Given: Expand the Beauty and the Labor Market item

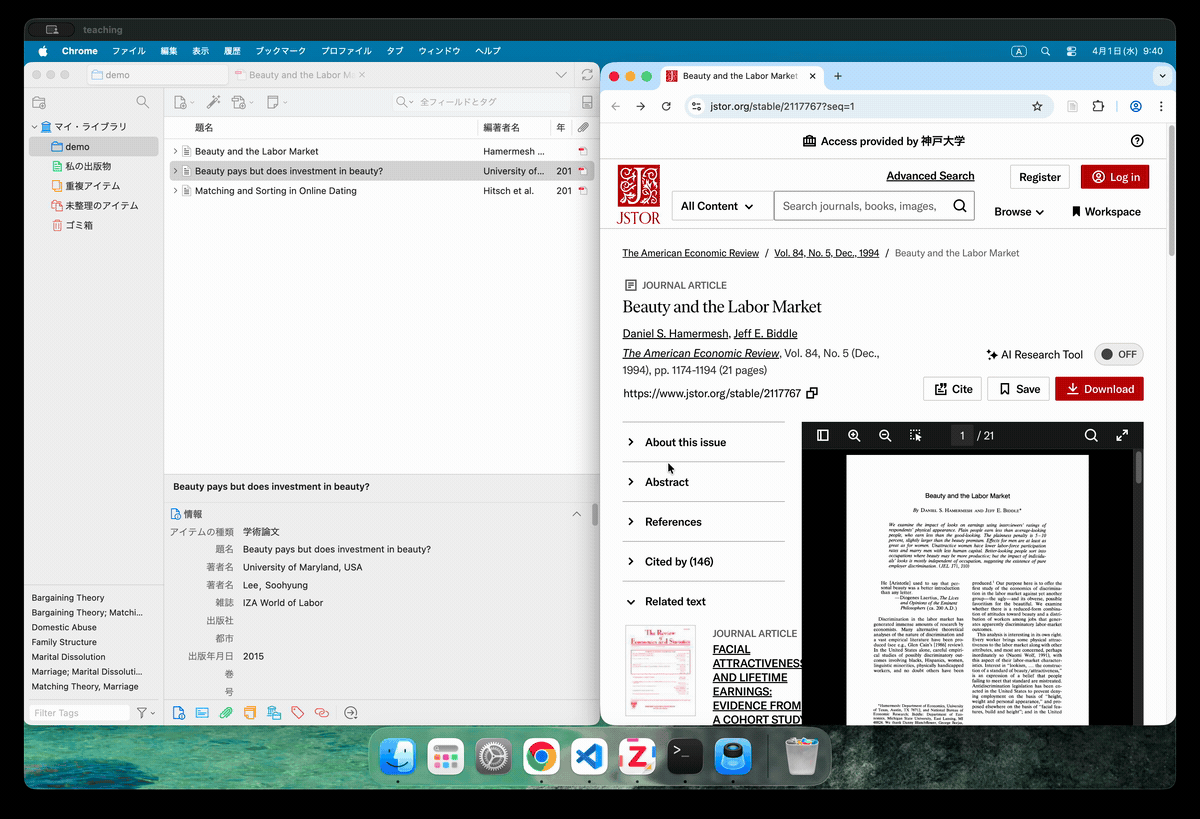Looking at the screenshot, I should coord(176,152).
